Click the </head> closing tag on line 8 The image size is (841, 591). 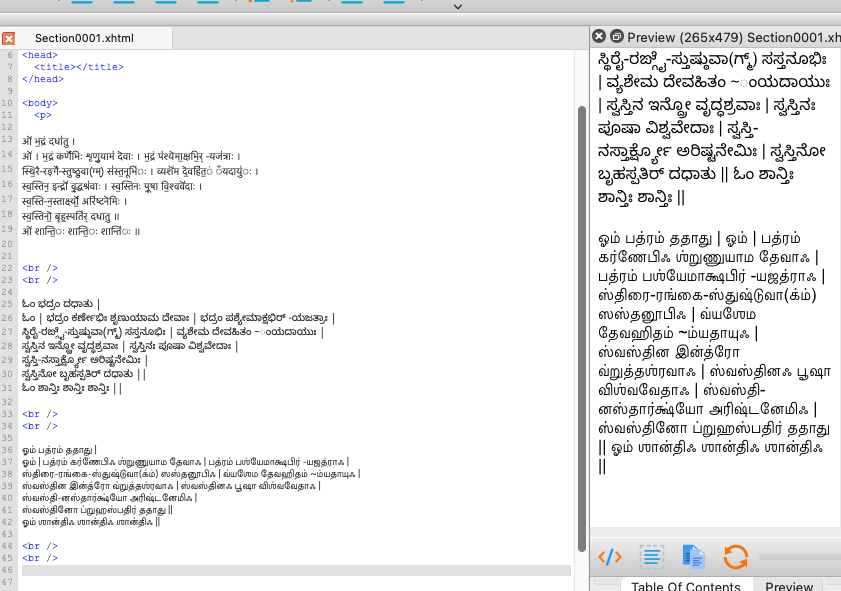[43, 79]
